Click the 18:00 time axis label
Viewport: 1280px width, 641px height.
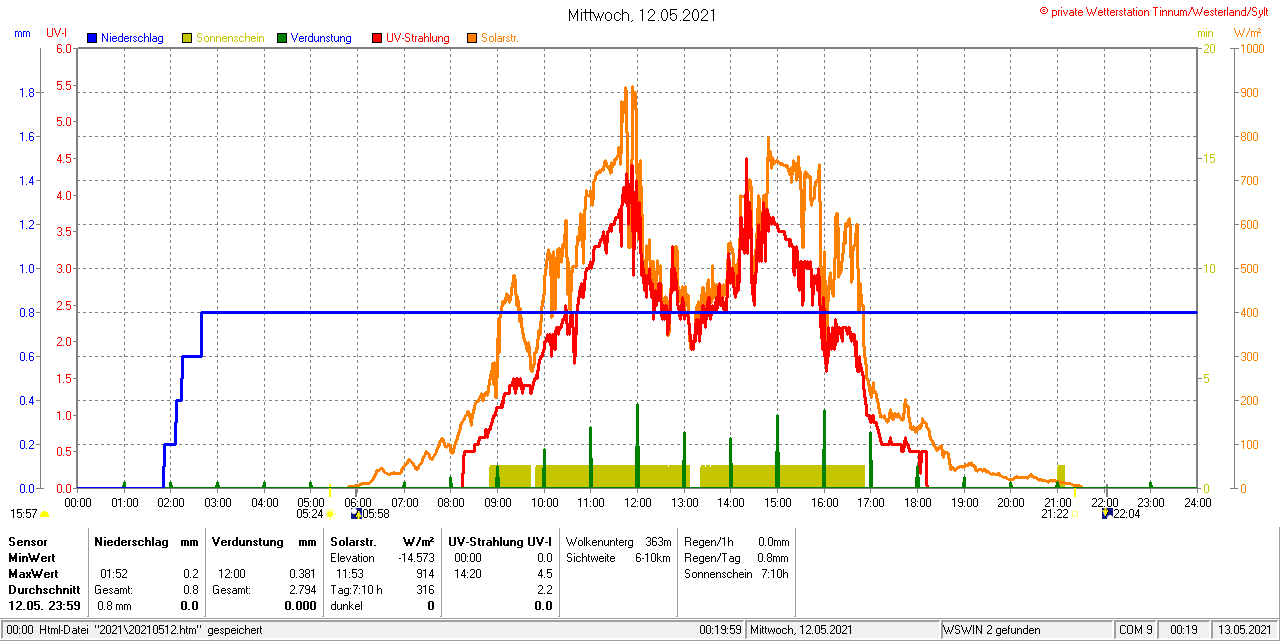917,502
